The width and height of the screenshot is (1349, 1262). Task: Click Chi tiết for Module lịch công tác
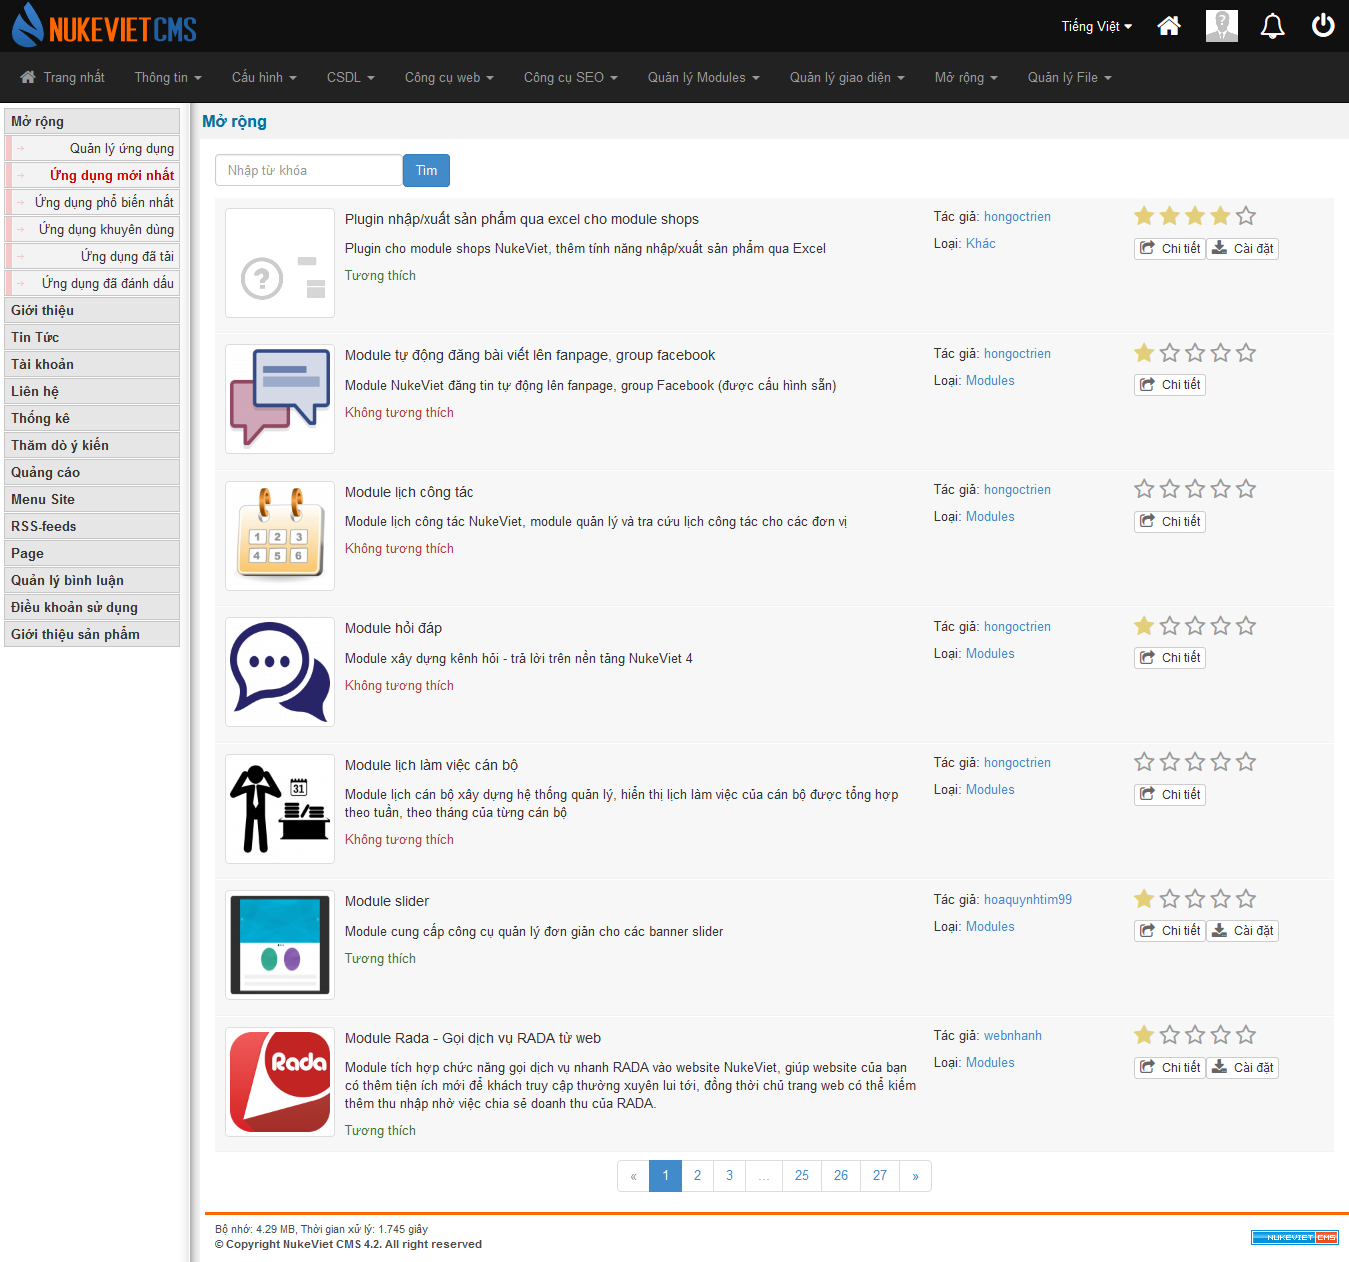(1170, 521)
